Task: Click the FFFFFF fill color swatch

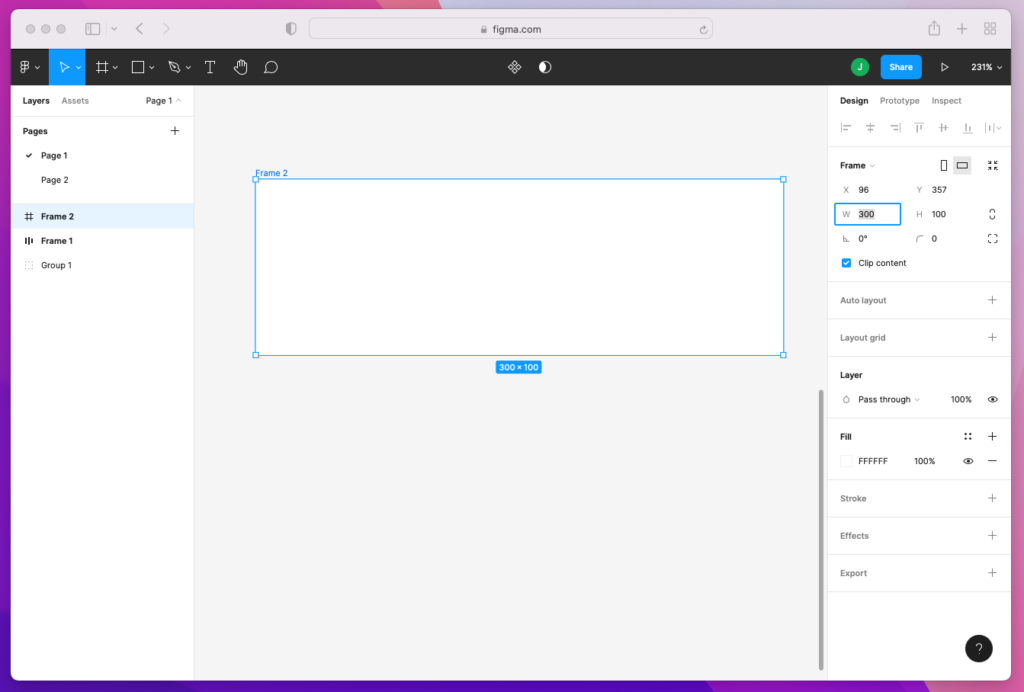Action: coord(846,461)
